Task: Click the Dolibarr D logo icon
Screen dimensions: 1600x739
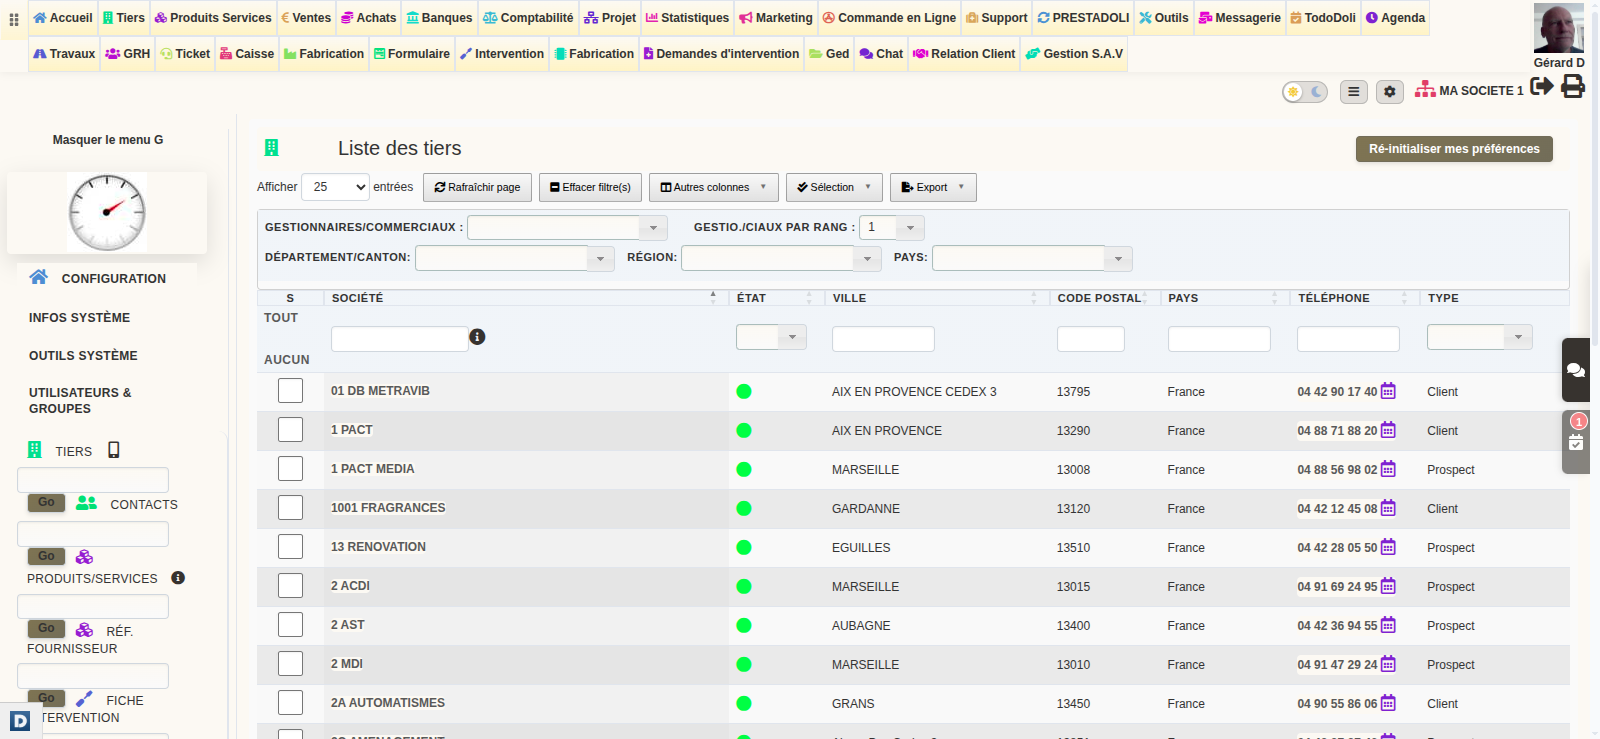Action: point(20,720)
